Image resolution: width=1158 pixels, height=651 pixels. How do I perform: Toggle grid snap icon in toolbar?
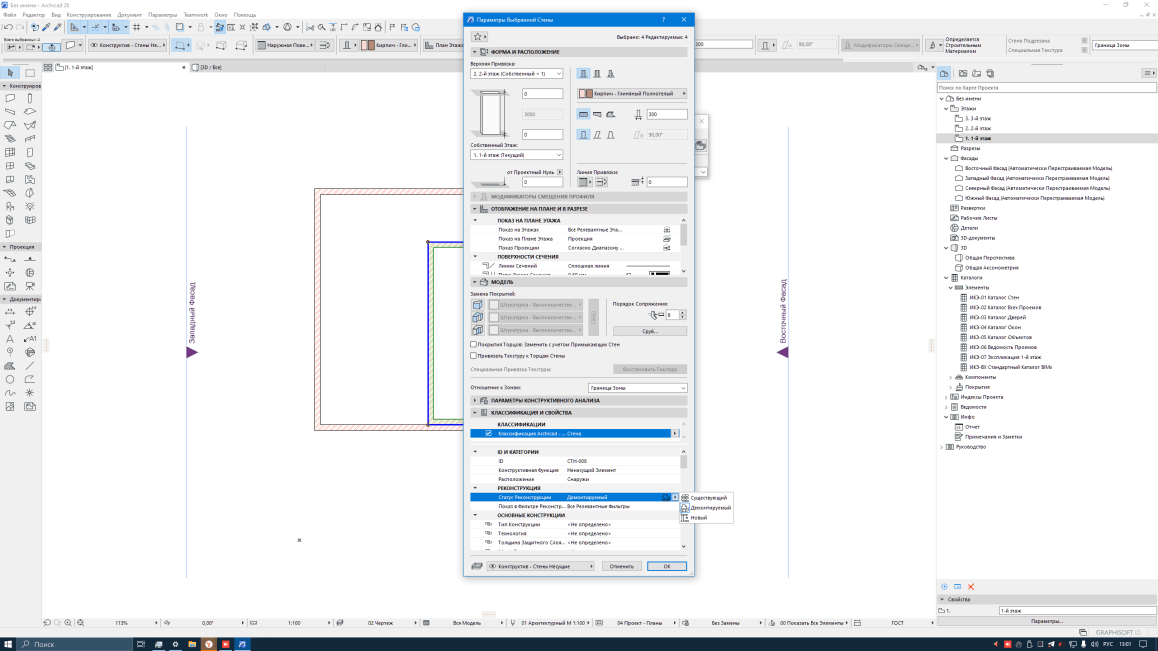tap(137, 27)
